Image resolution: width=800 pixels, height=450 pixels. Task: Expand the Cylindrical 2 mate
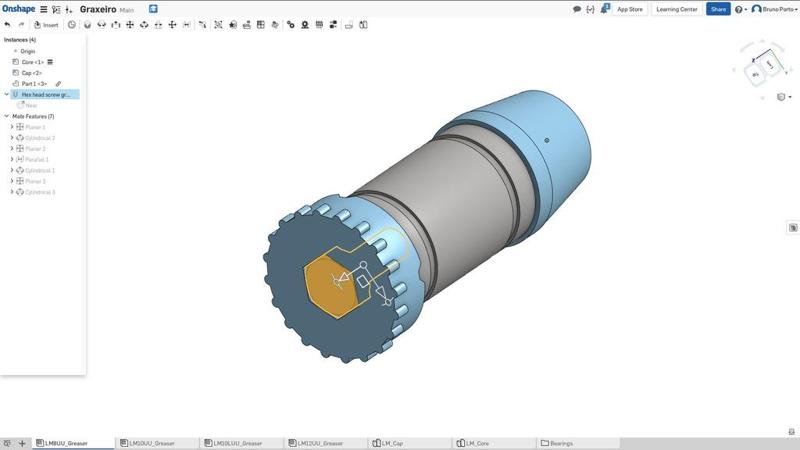[x=12, y=138]
